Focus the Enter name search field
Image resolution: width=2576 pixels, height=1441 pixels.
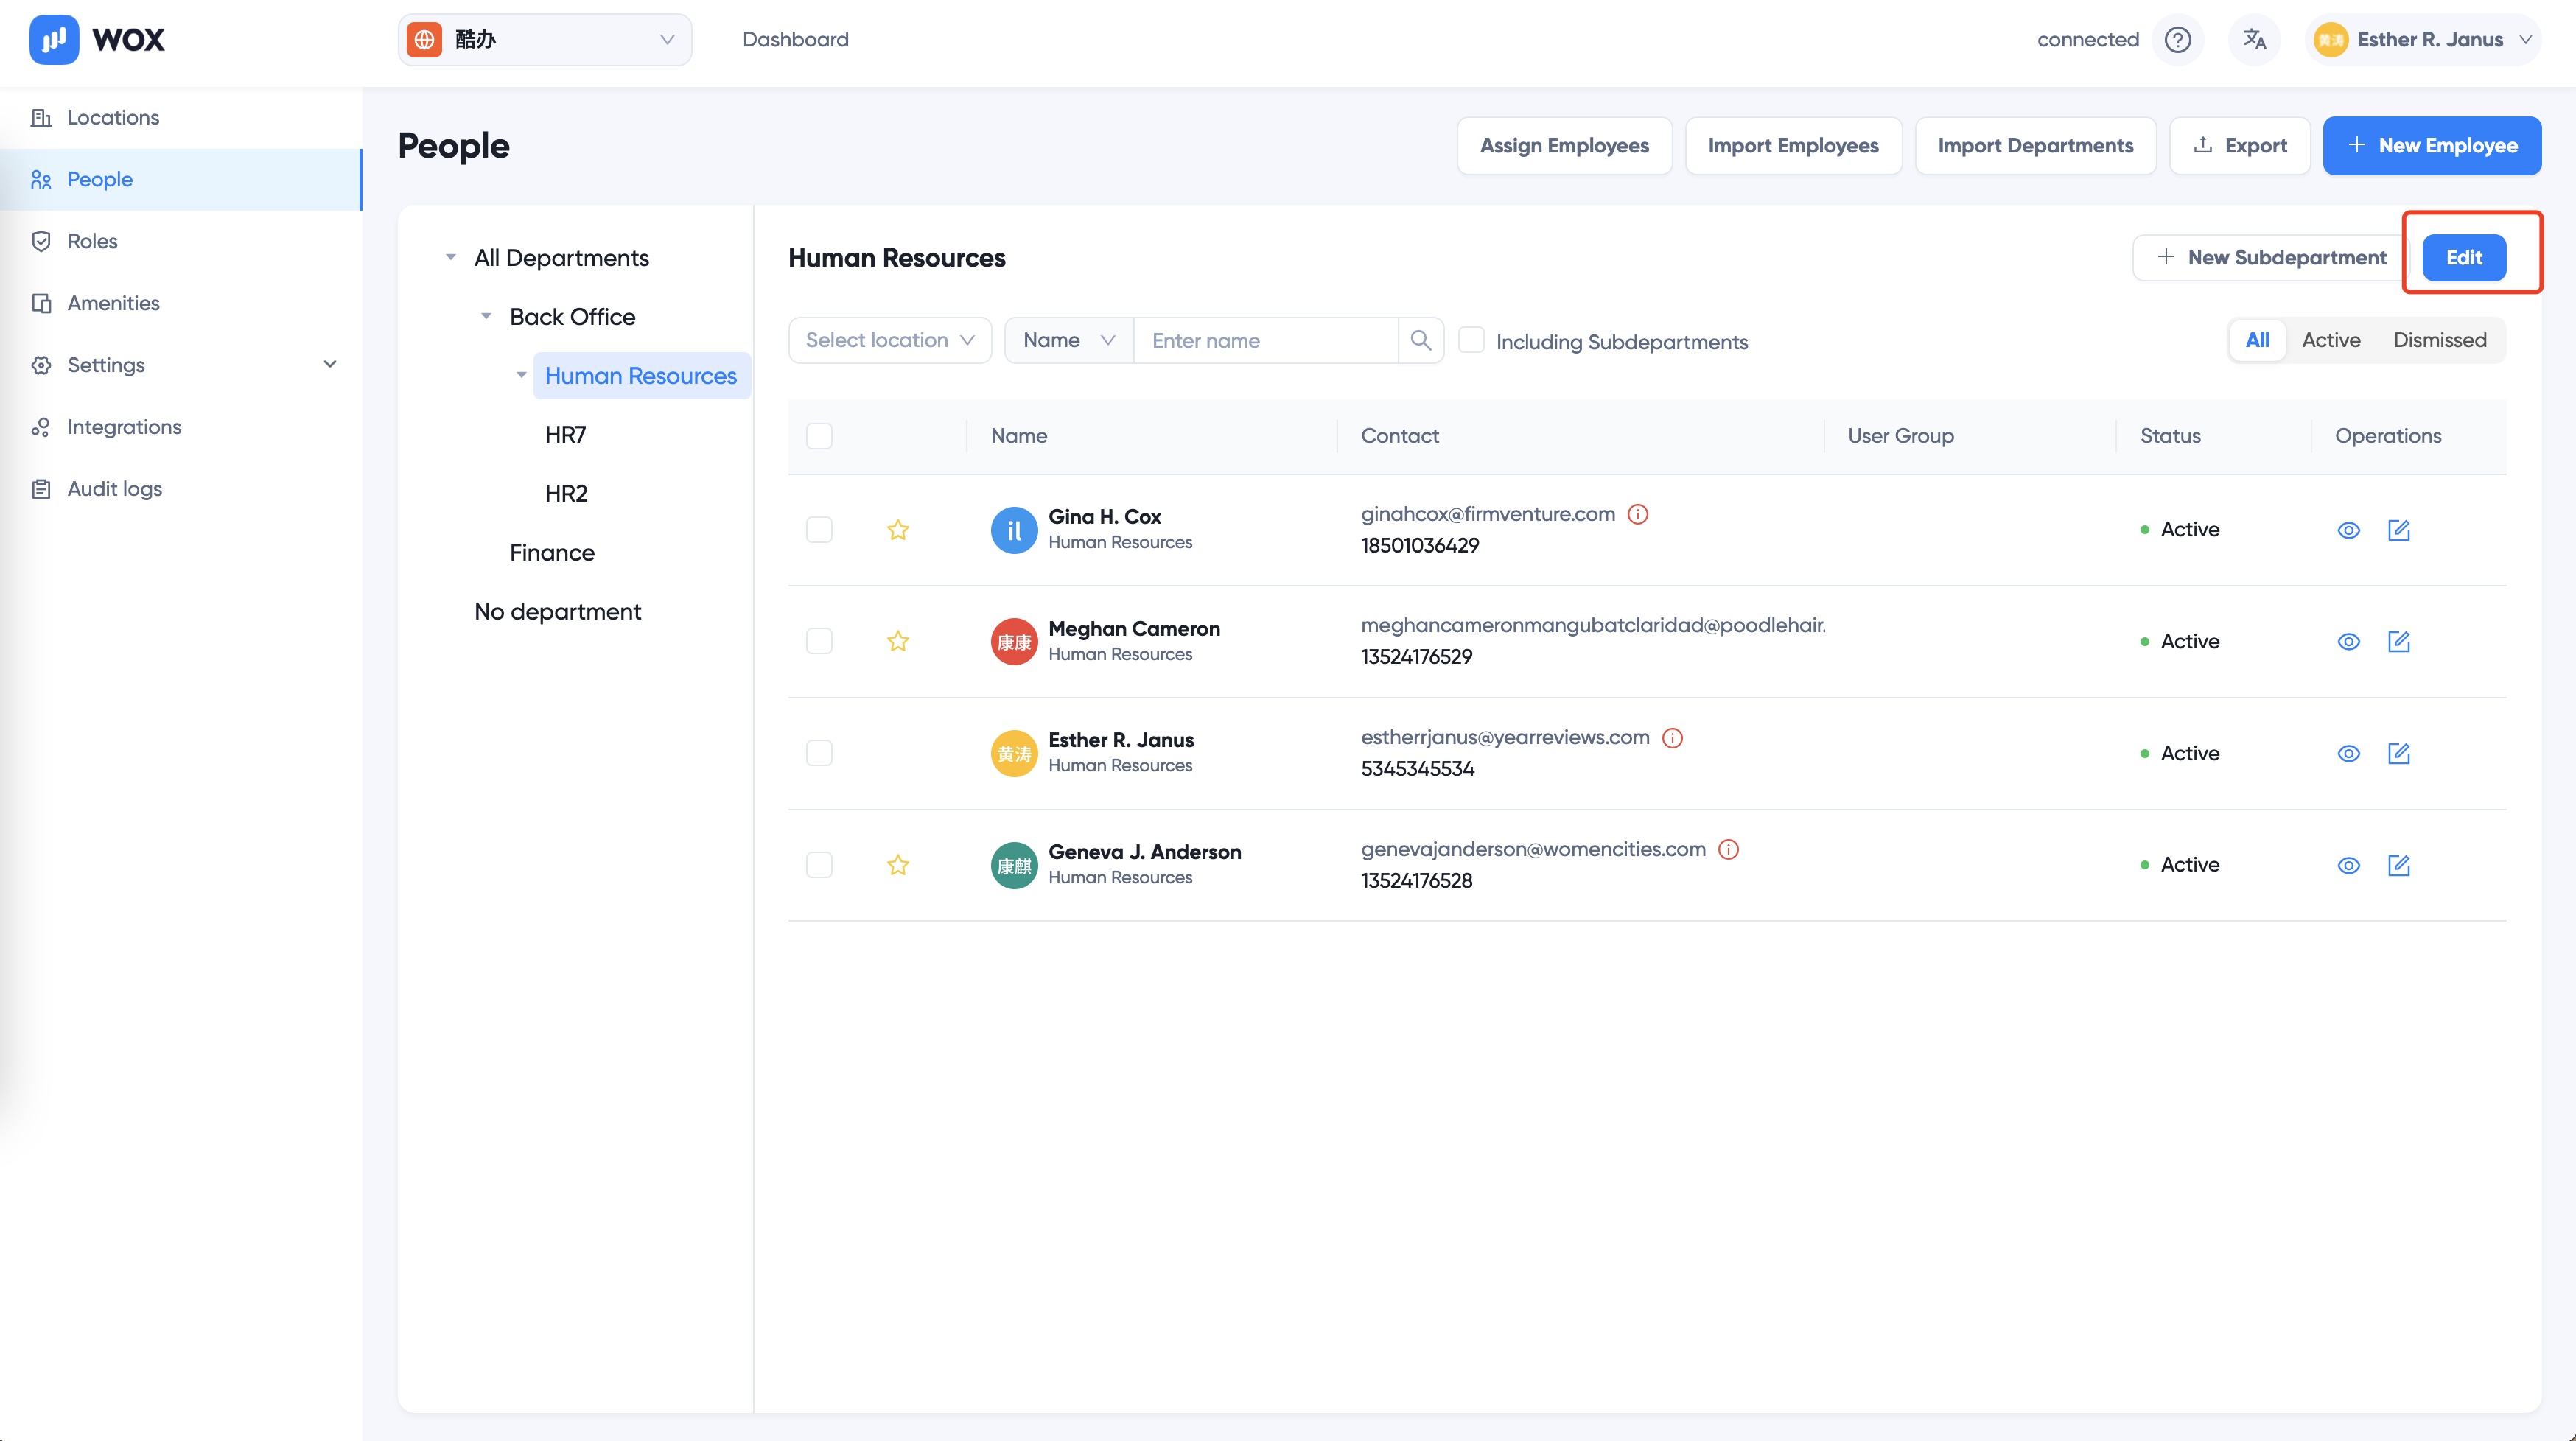pos(1265,340)
